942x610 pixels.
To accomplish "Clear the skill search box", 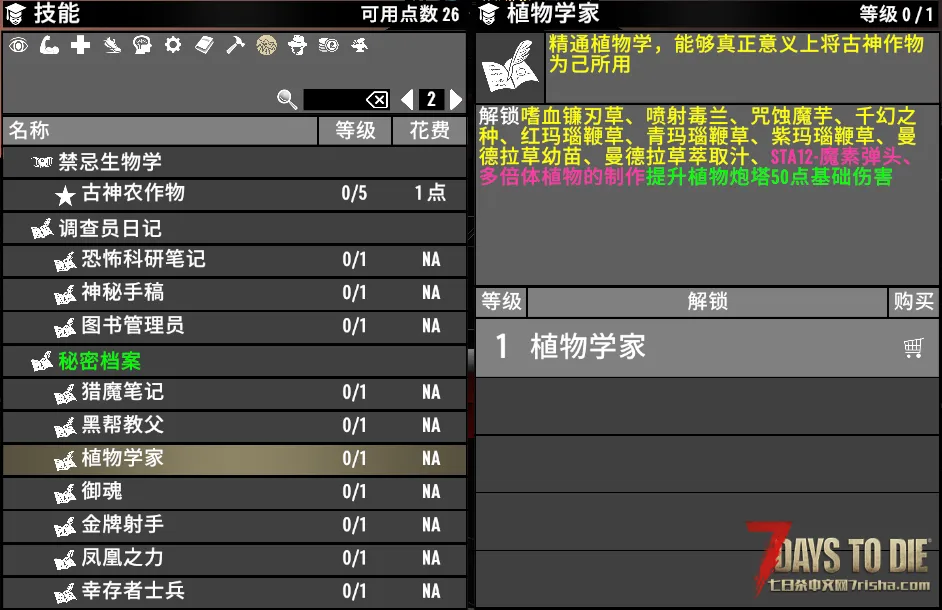I will point(376,99).
